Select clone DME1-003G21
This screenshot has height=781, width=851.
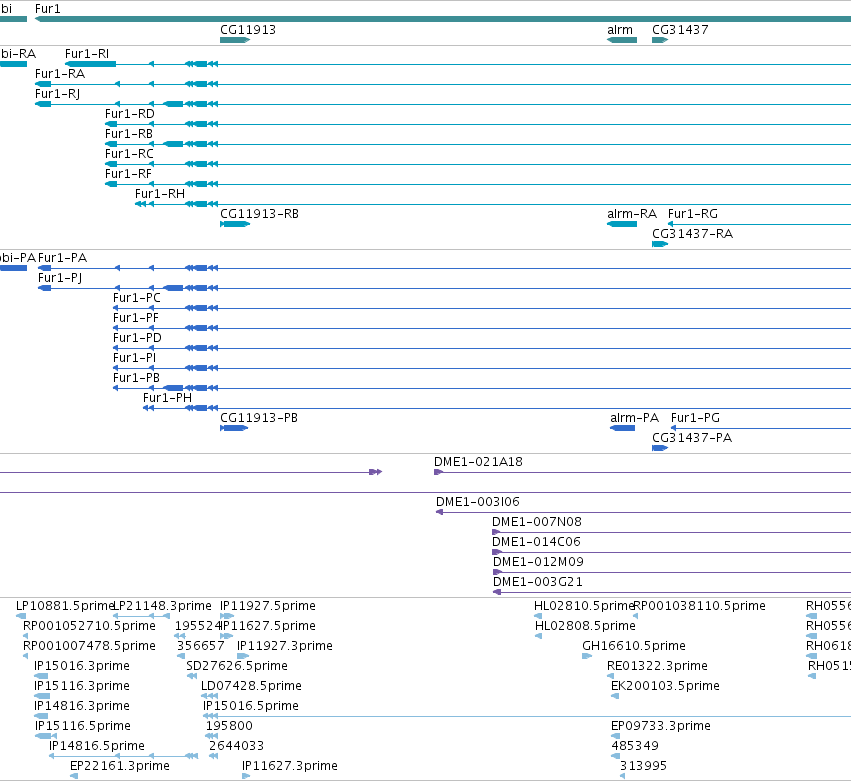[x=672, y=592]
